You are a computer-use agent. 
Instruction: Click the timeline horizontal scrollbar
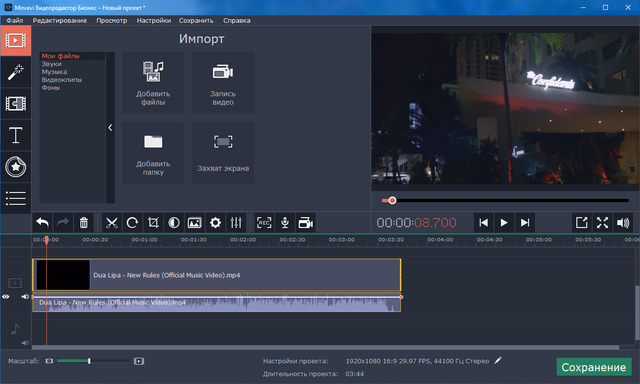point(325,348)
